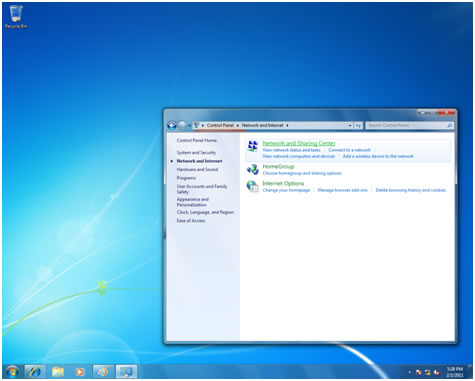Open User Accounts and Family Safety
This screenshot has height=381, width=475.
(x=202, y=189)
